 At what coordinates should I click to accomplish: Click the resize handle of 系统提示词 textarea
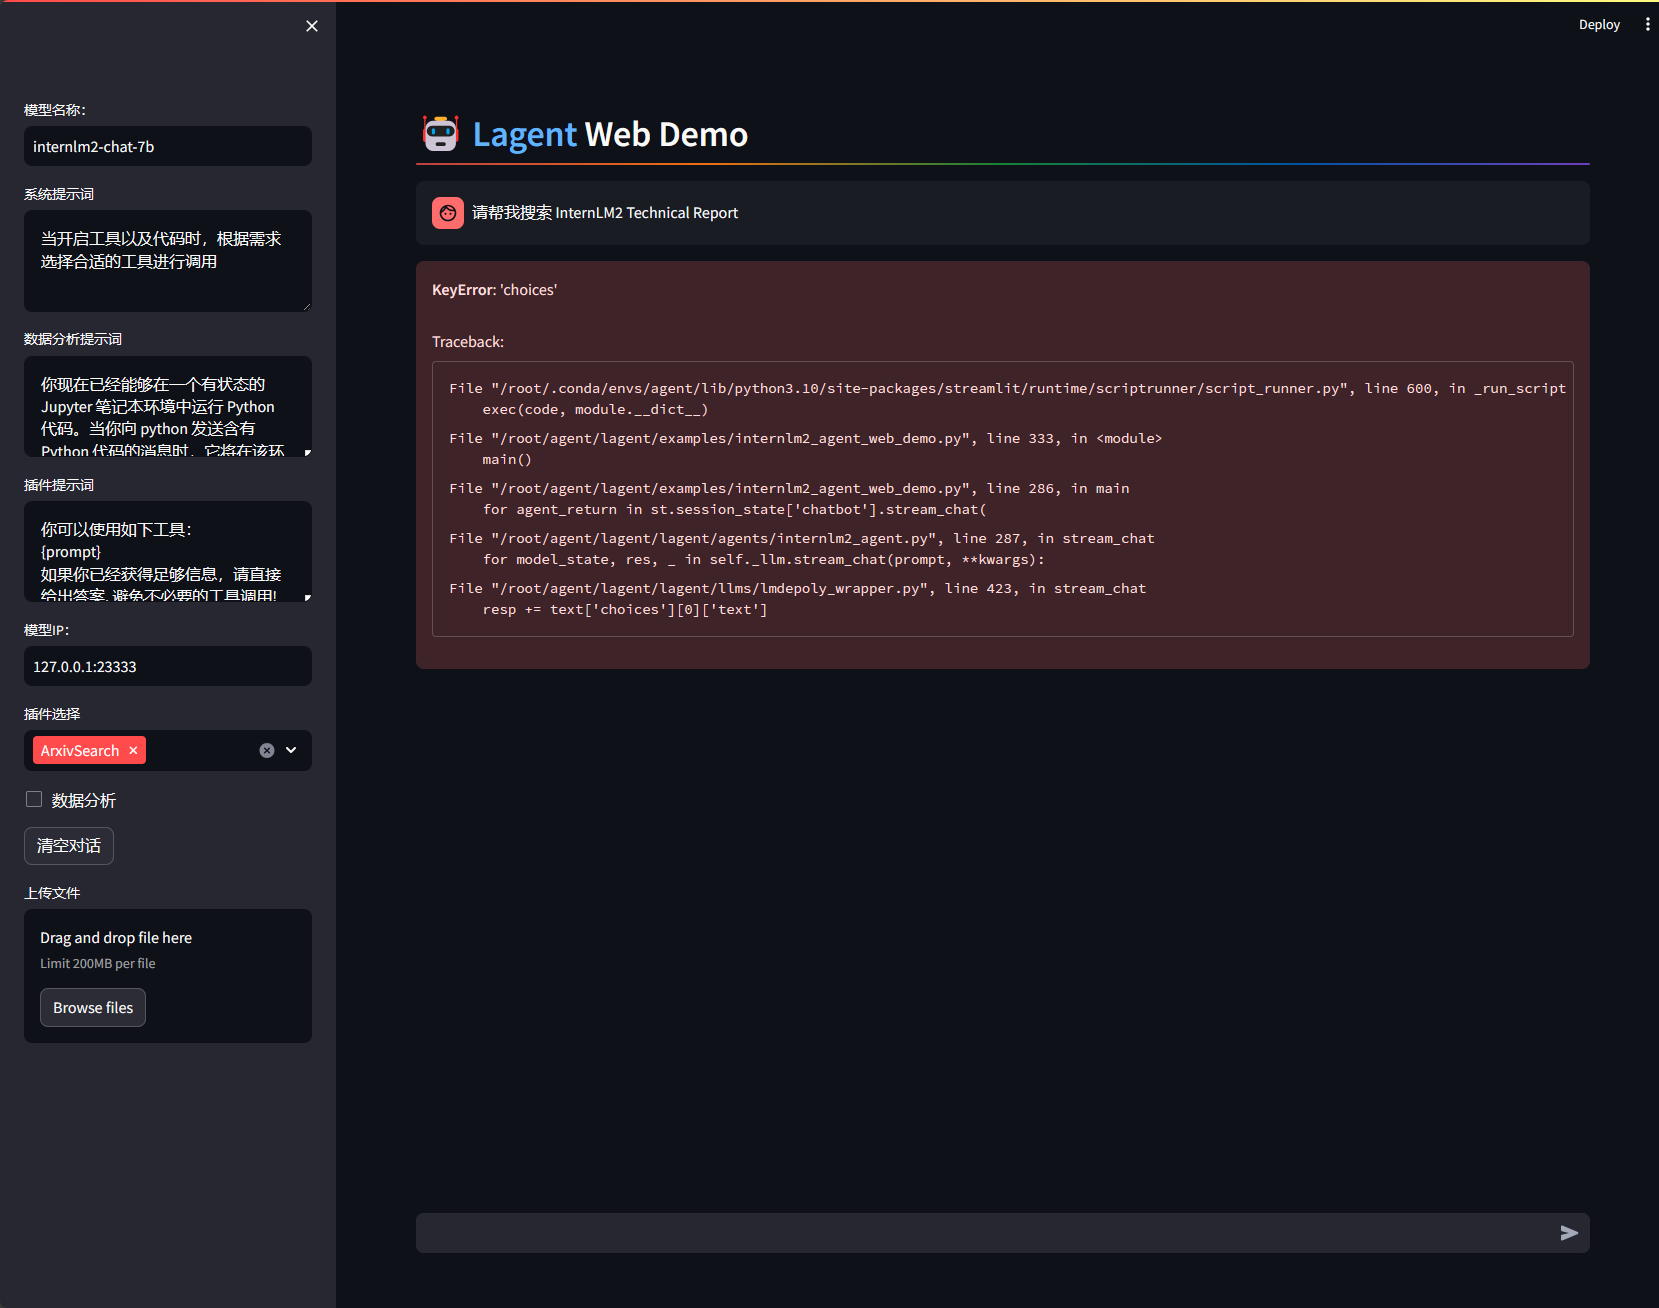click(x=307, y=307)
